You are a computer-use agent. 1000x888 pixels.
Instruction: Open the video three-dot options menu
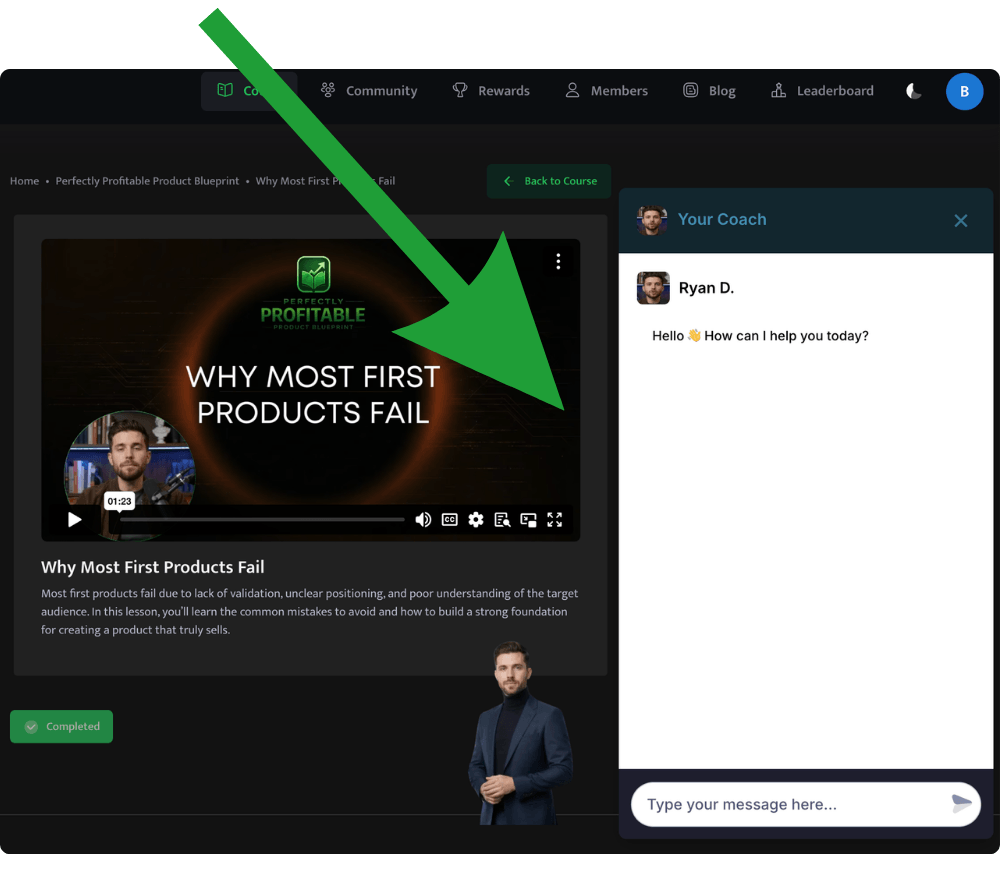558,262
